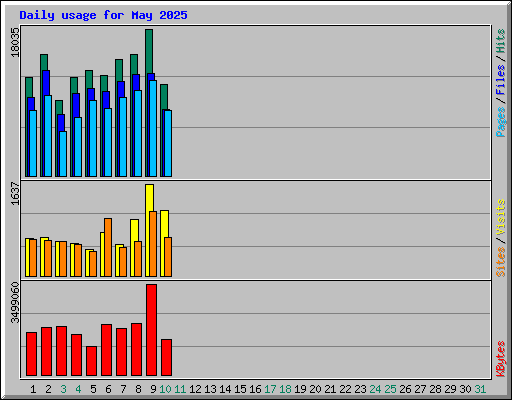Click green day 4 on the date axis
The image size is (512, 400).
pyautogui.click(x=78, y=389)
